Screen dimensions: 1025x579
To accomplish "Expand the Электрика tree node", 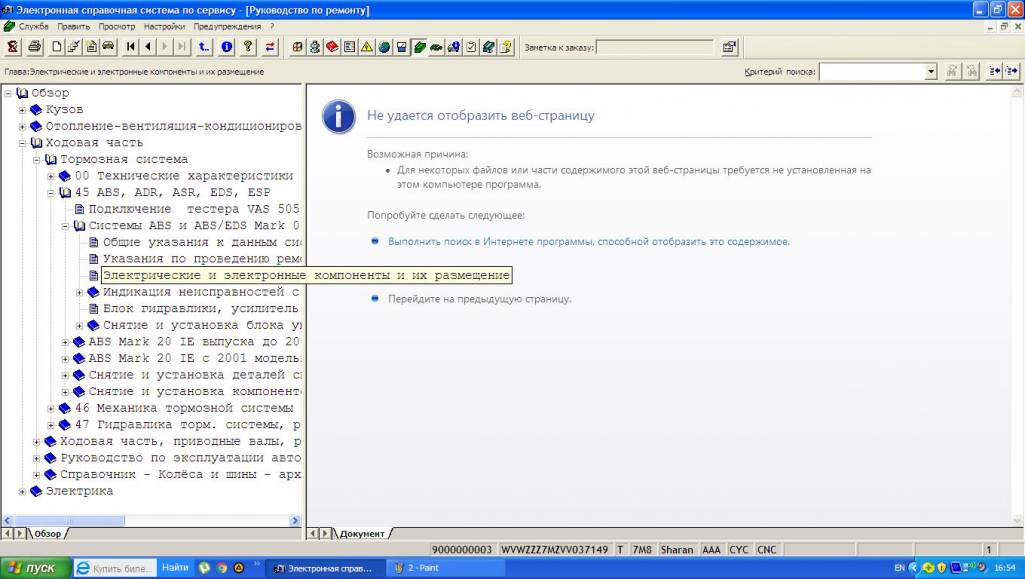I will (23, 492).
